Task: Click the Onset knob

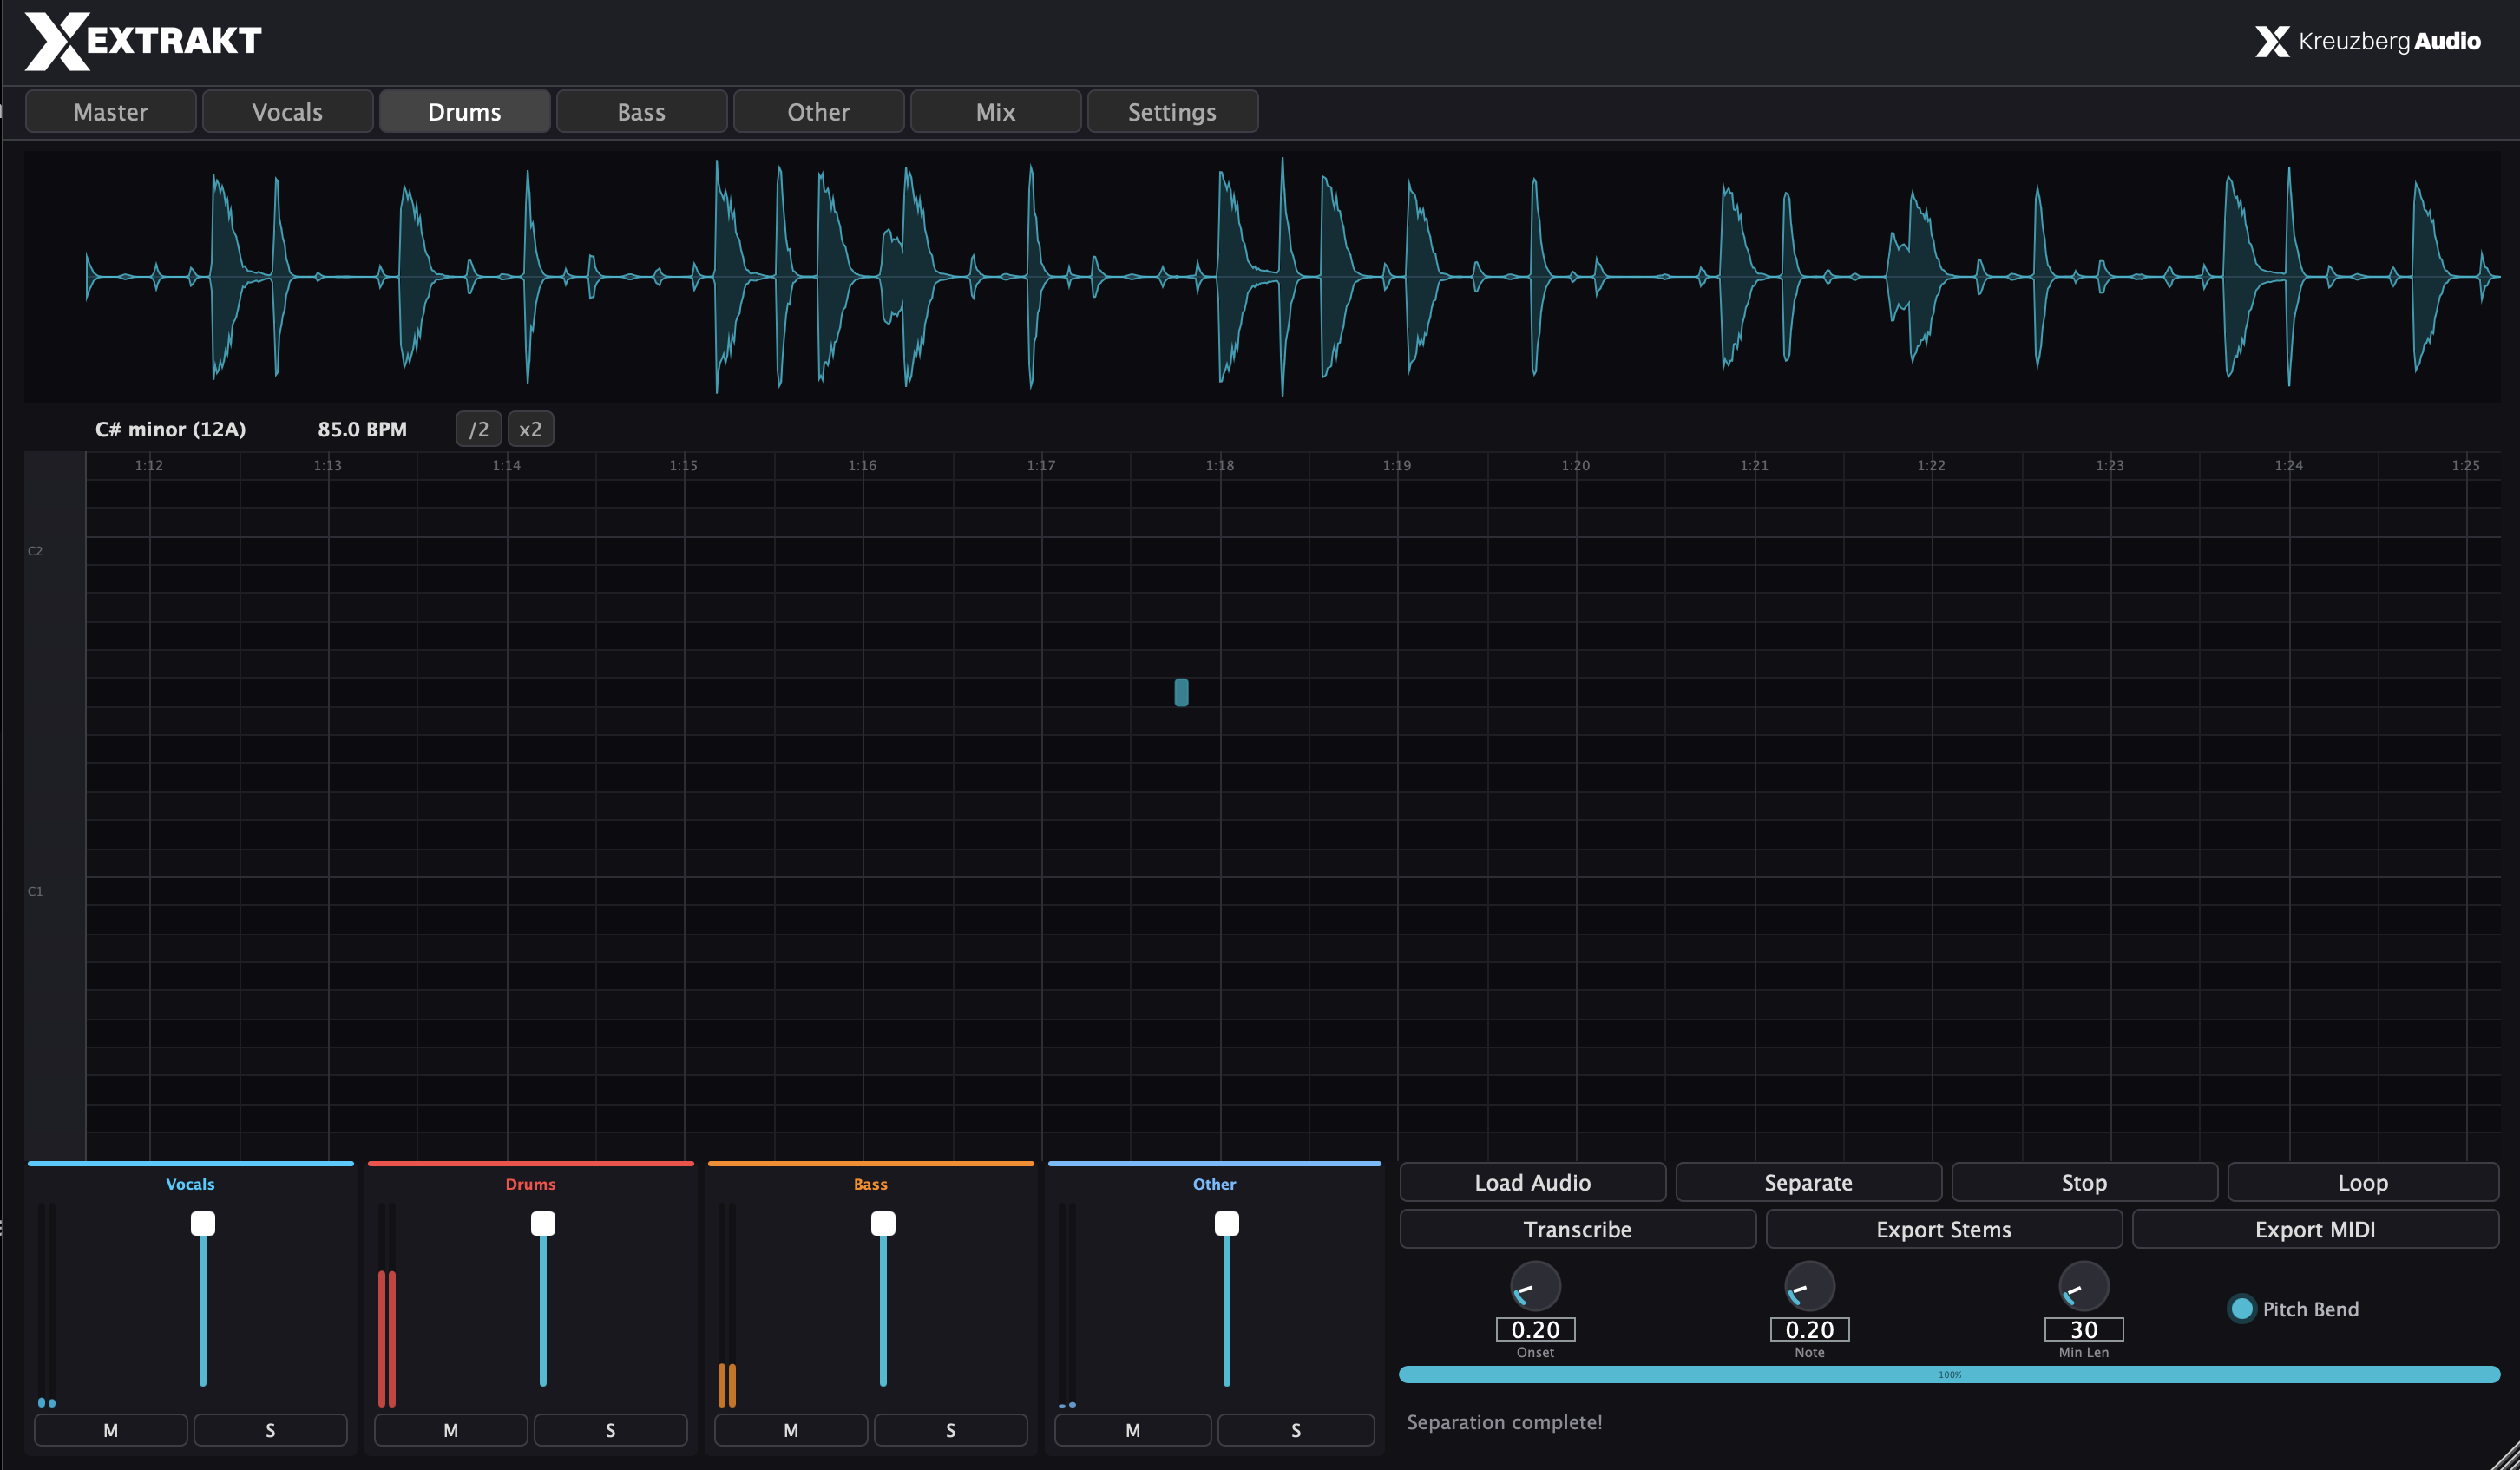Action: [1535, 1286]
